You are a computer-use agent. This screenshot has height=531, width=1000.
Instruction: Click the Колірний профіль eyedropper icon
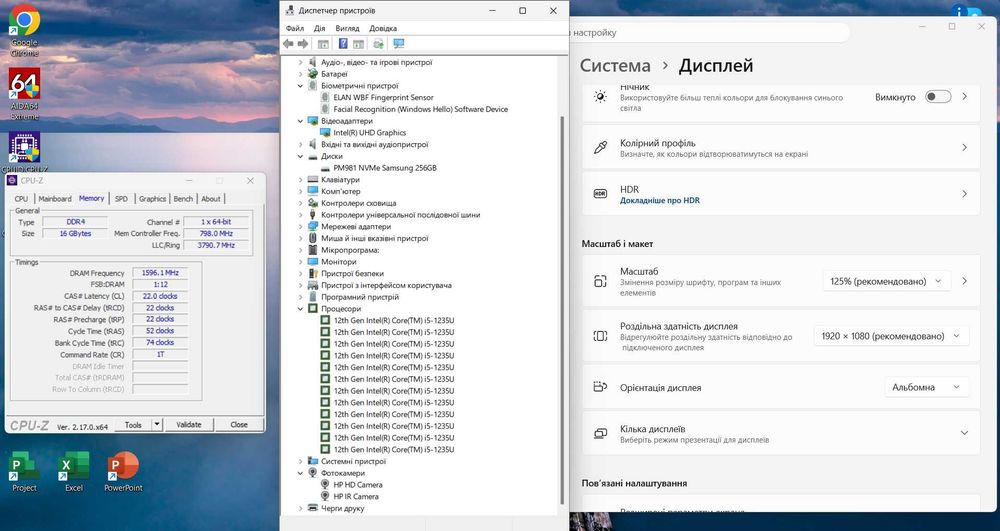pyautogui.click(x=600, y=147)
